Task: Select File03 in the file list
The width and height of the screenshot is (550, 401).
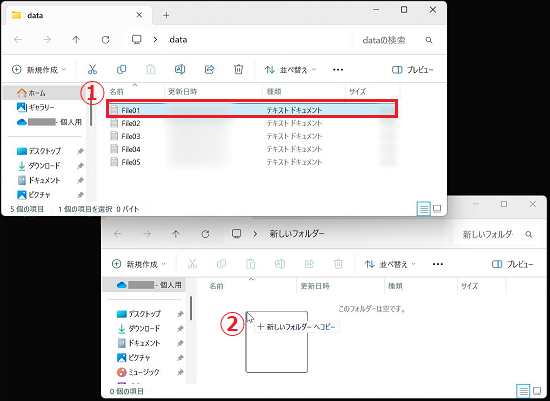Action: click(252, 136)
